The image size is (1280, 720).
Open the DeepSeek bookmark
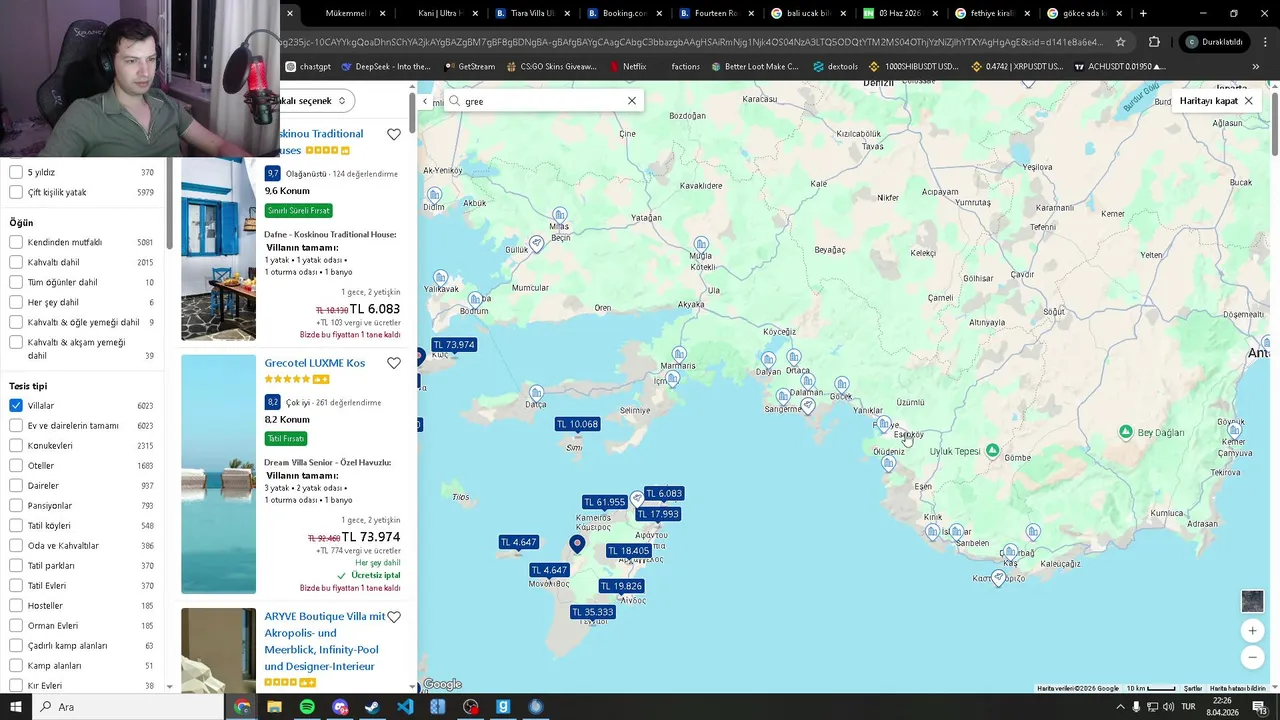pos(386,67)
